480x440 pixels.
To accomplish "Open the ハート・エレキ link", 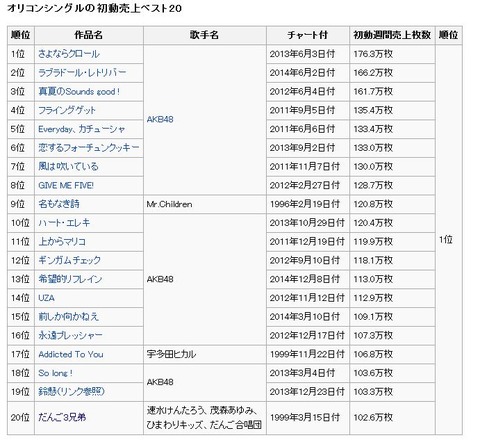I will point(64,223).
